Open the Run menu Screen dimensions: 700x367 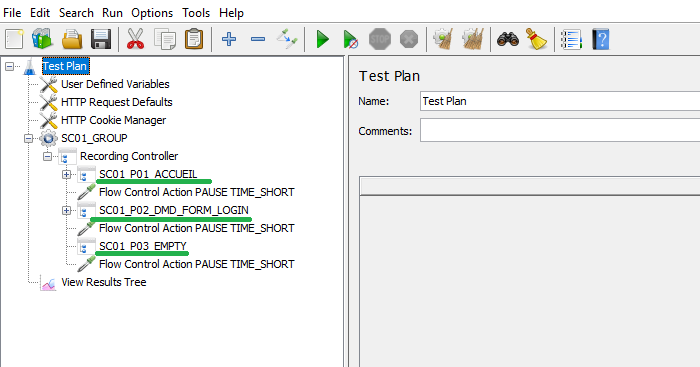pyautogui.click(x=112, y=13)
